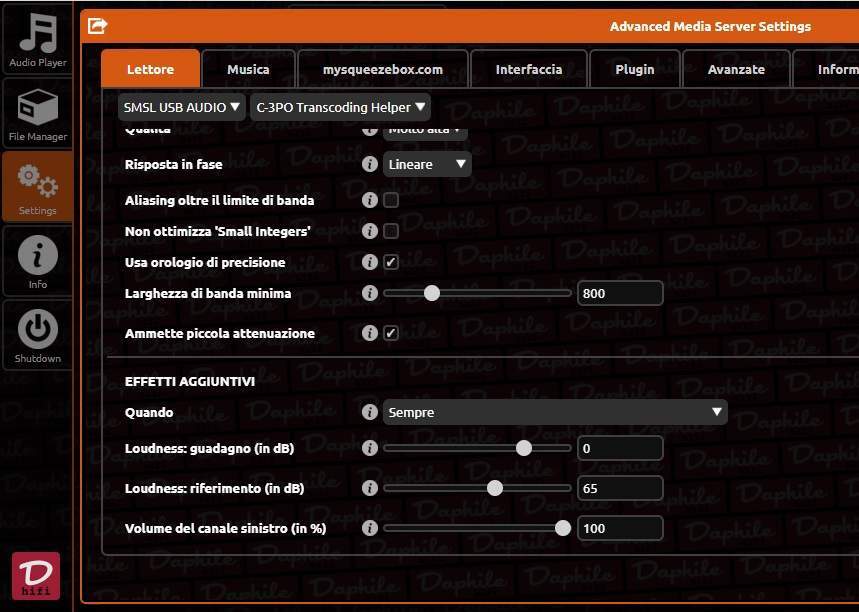This screenshot has width=859, height=612.
Task: Click the Loudness riferimento slider handle
Action: [495, 488]
